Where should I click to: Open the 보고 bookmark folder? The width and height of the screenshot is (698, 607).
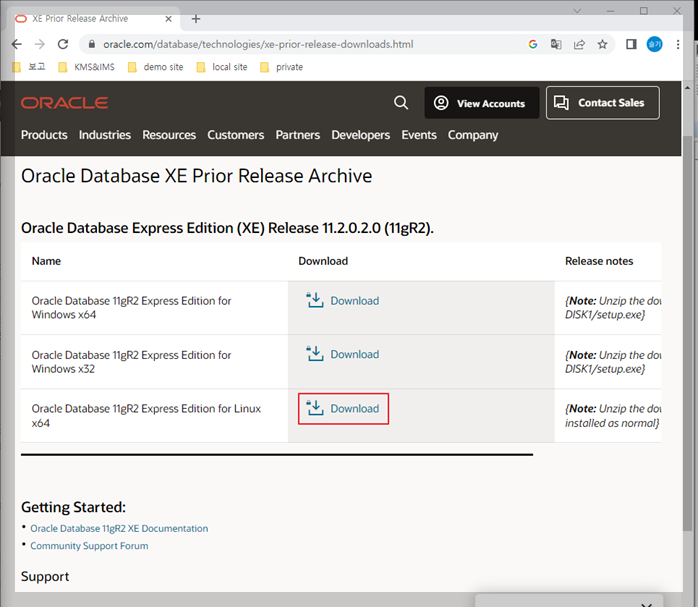29,67
